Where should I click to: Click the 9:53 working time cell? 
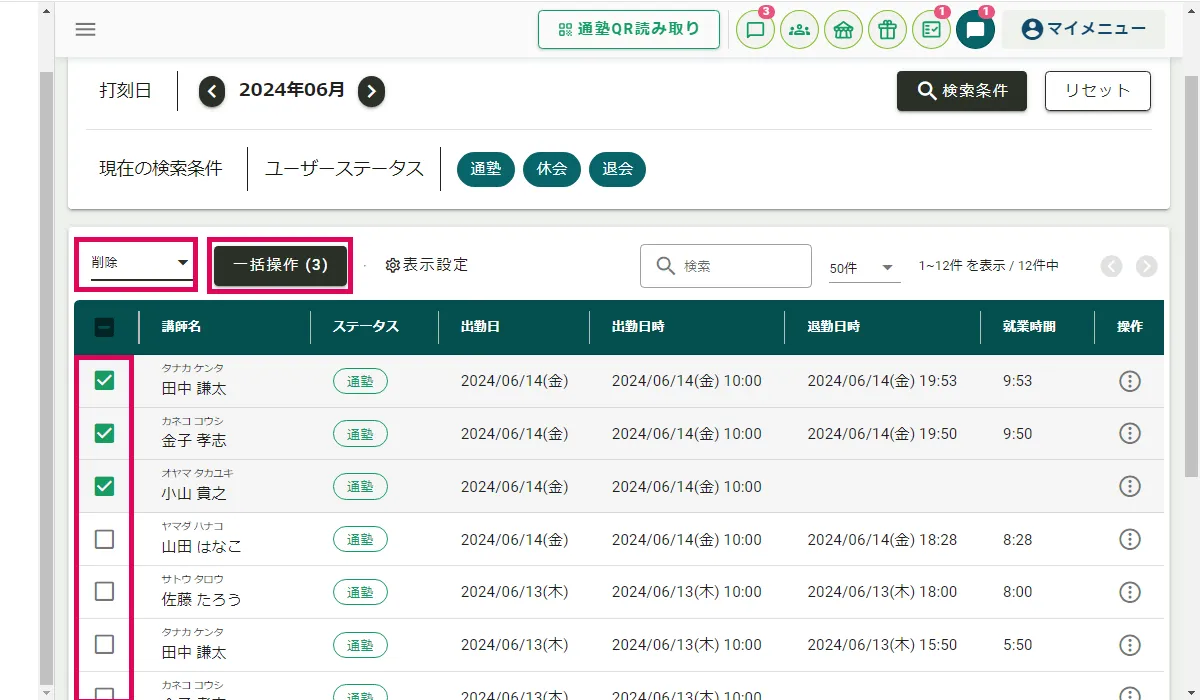[x=1017, y=381]
